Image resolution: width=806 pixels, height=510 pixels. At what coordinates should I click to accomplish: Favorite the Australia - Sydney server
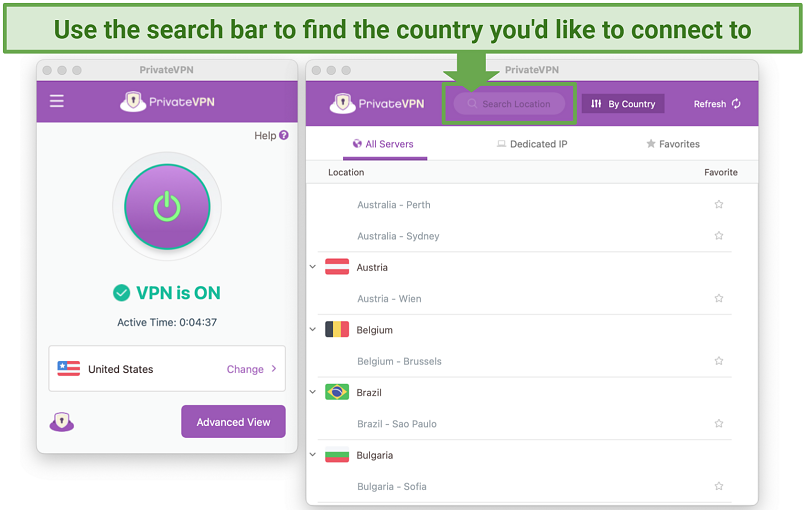pos(719,236)
